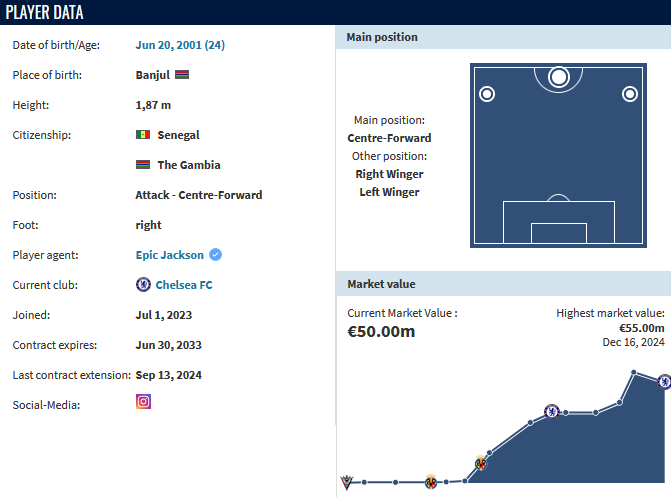
Task: Click the Sep 13, 2024 extension date
Action: coord(169,375)
